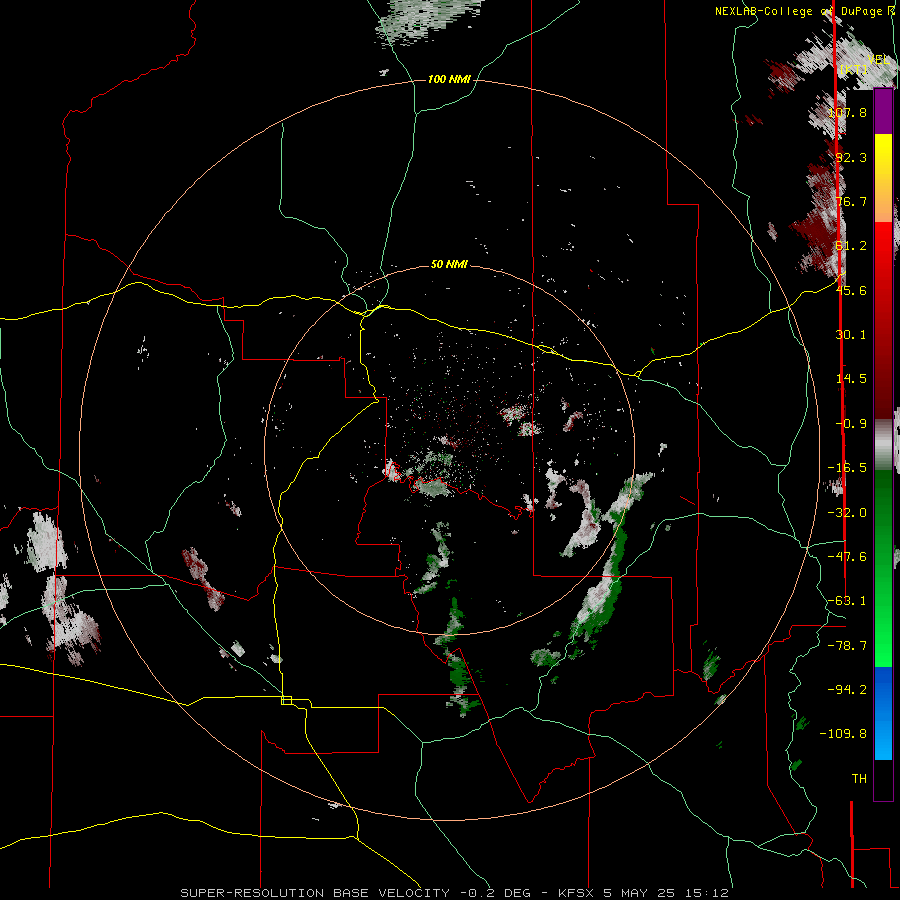Select the -32.0 value on velocity scale
The height and width of the screenshot is (900, 900).
[847, 513]
